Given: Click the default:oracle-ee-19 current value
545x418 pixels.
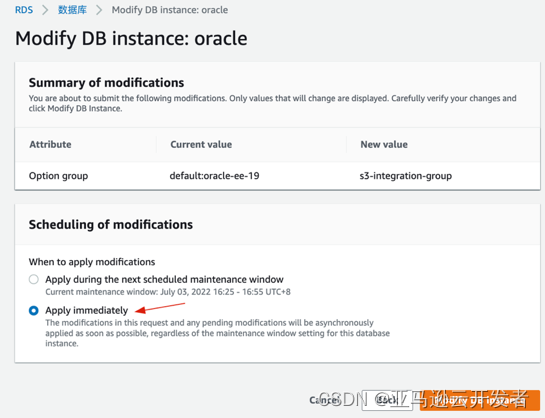Looking at the screenshot, I should tap(214, 176).
